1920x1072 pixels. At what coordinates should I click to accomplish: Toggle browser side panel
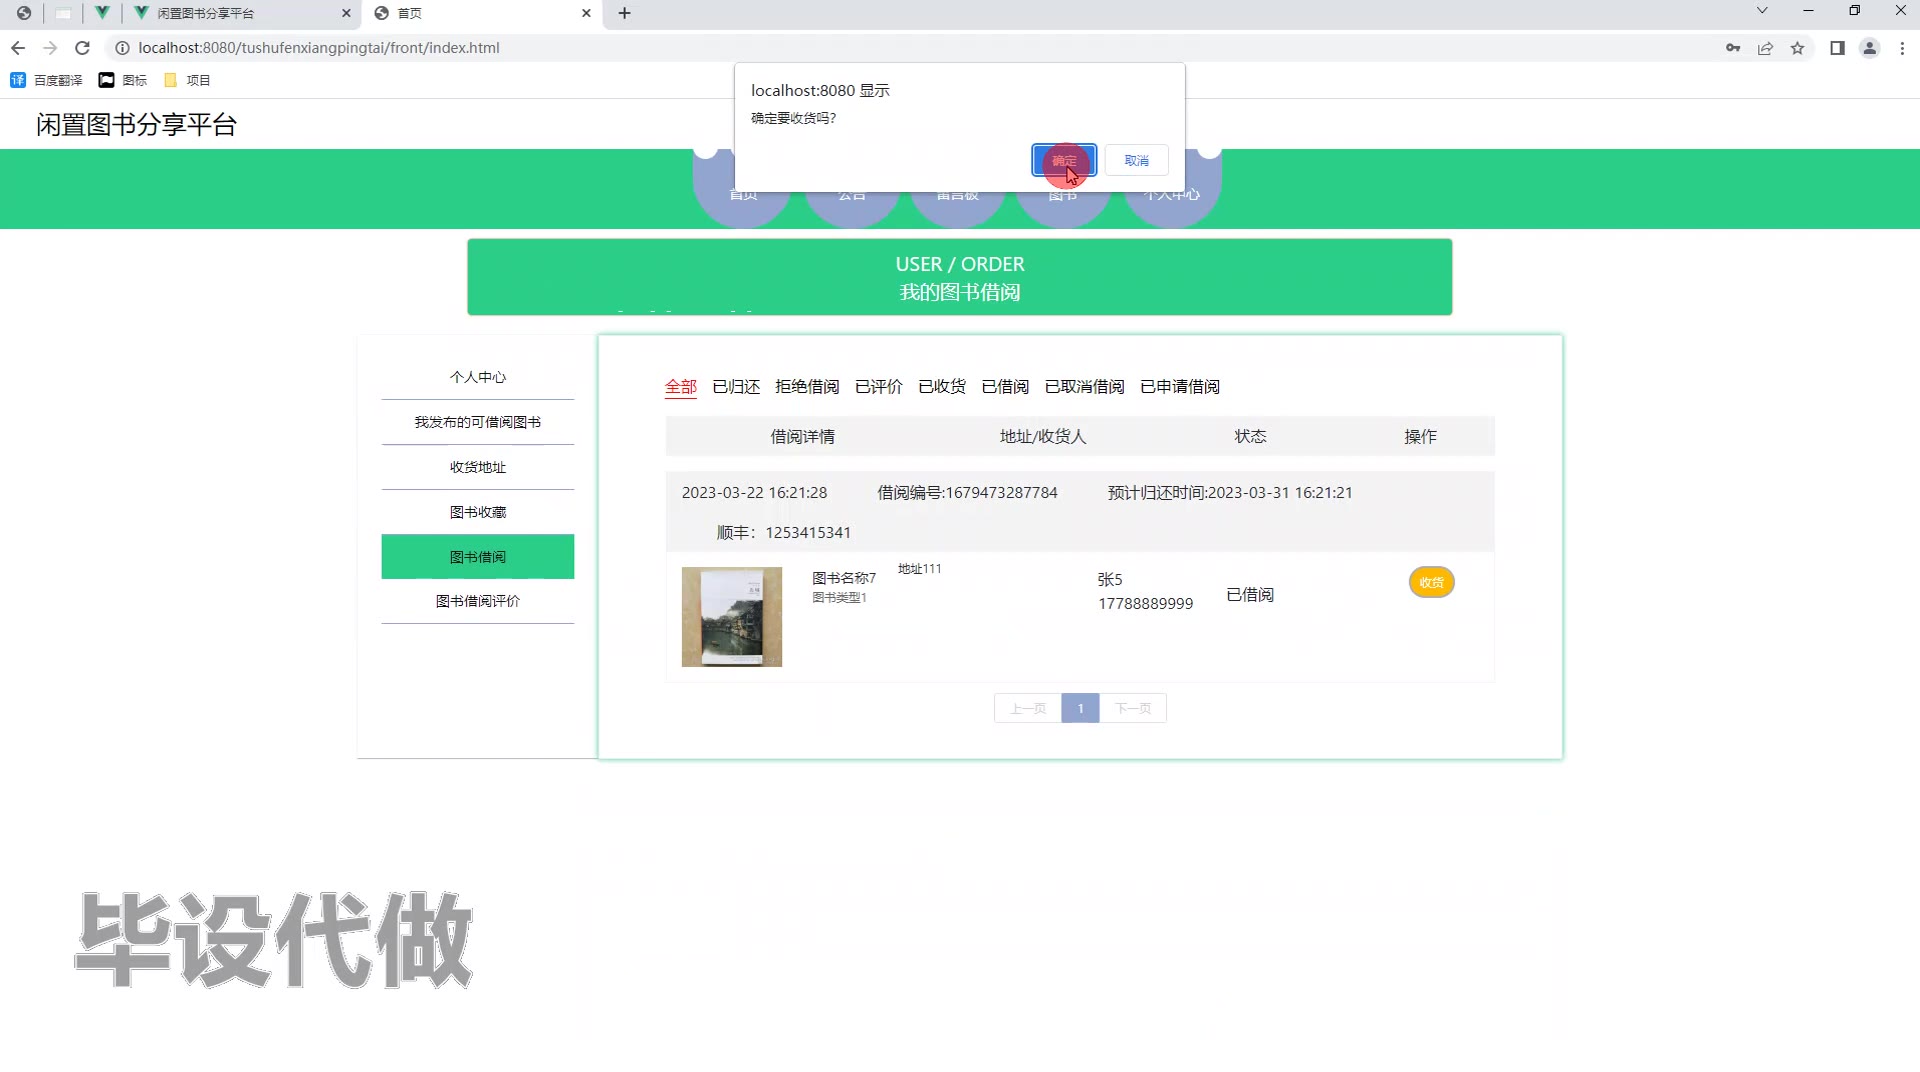pyautogui.click(x=1837, y=48)
